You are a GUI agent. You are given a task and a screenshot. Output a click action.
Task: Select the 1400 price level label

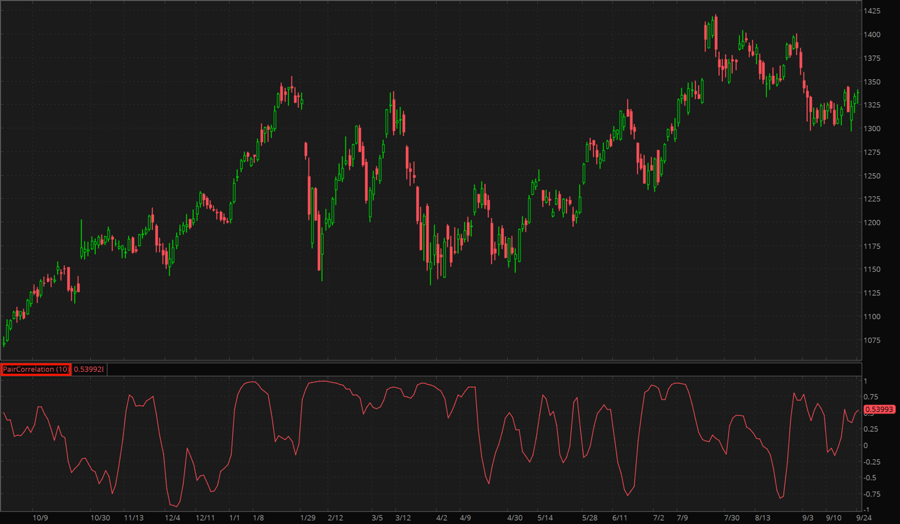[x=874, y=35]
